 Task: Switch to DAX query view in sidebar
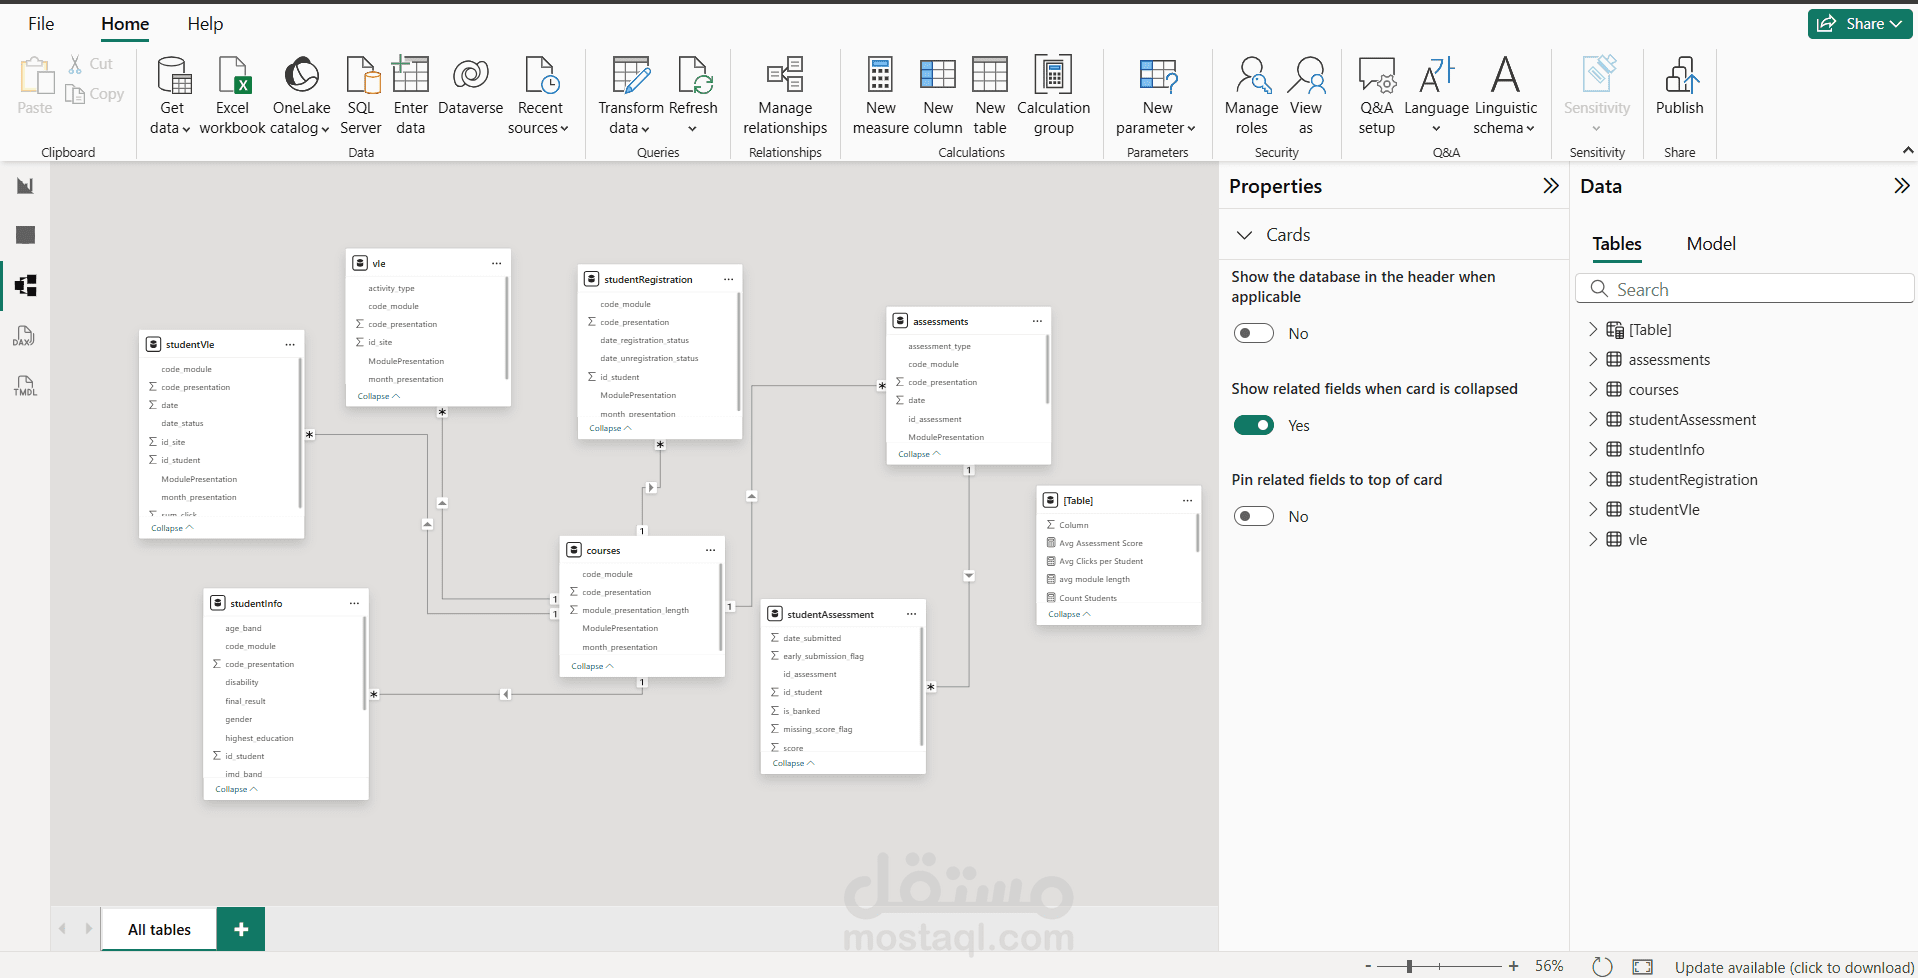[x=25, y=336]
